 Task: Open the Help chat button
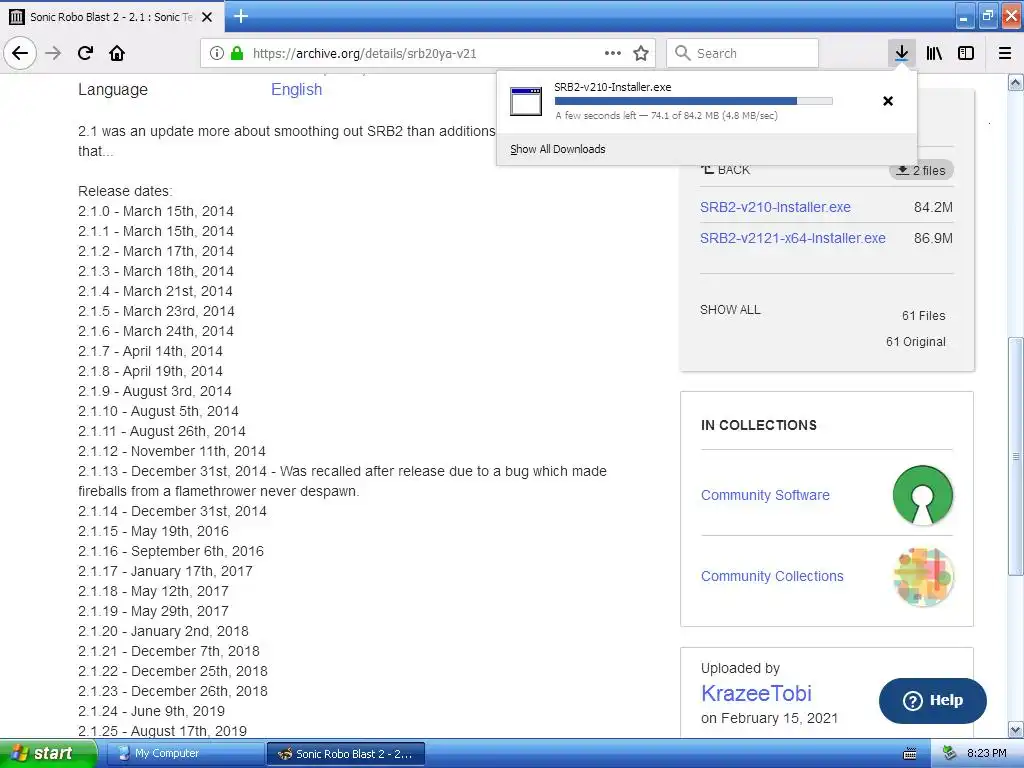pos(933,700)
